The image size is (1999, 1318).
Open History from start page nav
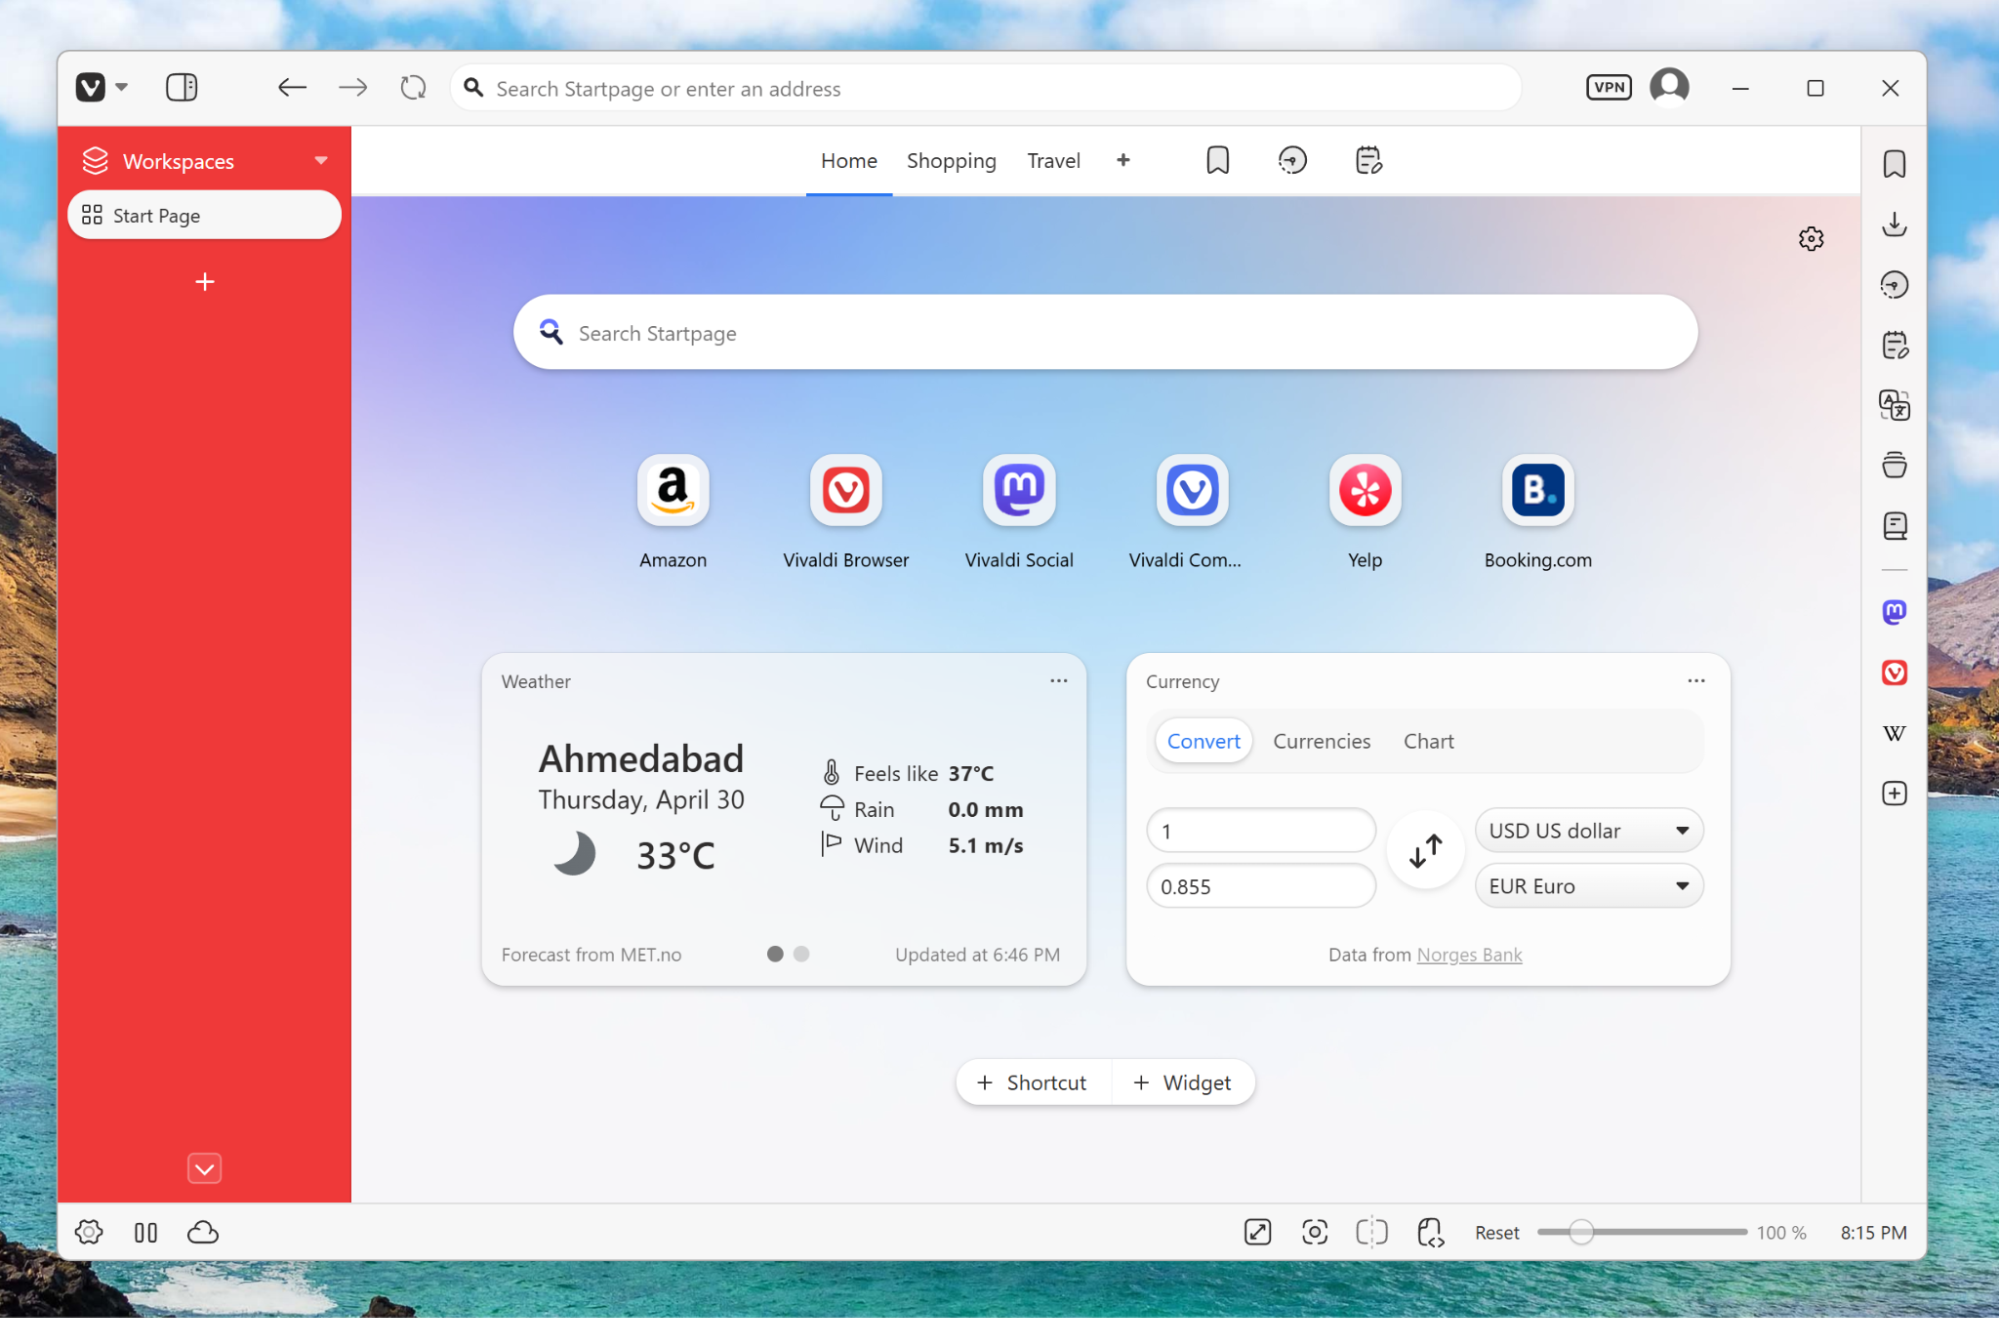[x=1292, y=160]
